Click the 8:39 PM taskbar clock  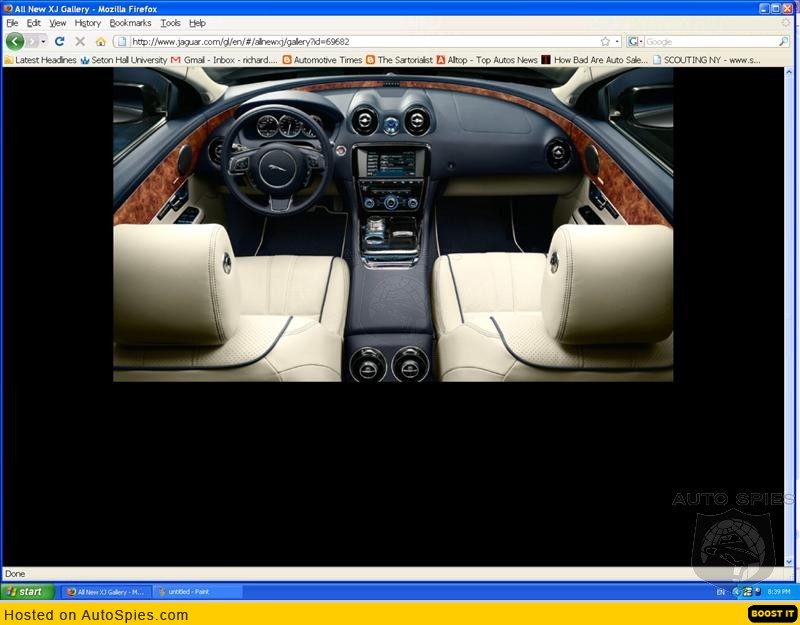[x=779, y=592]
